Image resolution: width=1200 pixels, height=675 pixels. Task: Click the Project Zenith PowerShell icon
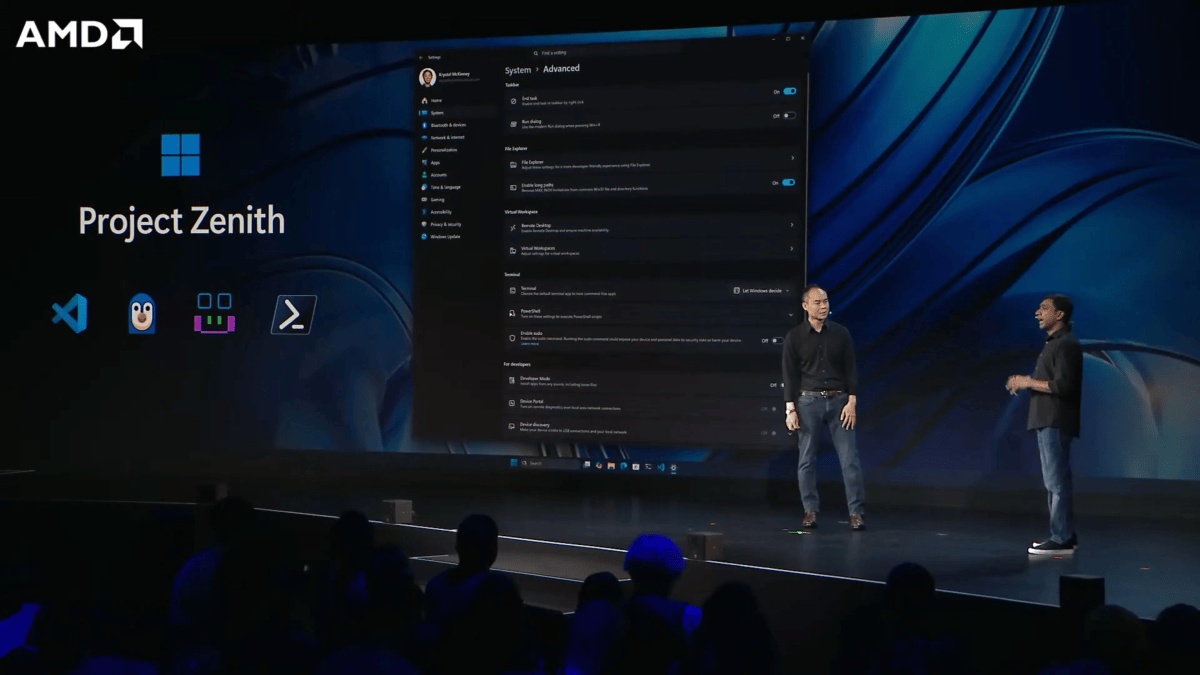point(294,314)
